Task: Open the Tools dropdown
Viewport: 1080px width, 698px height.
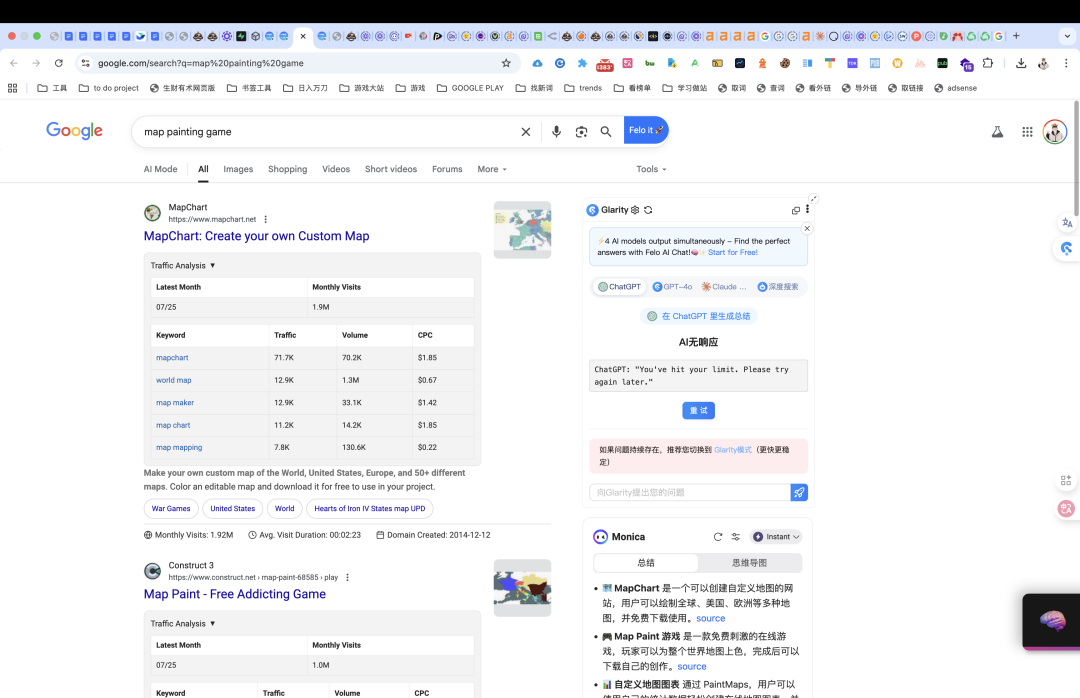Action: (651, 169)
